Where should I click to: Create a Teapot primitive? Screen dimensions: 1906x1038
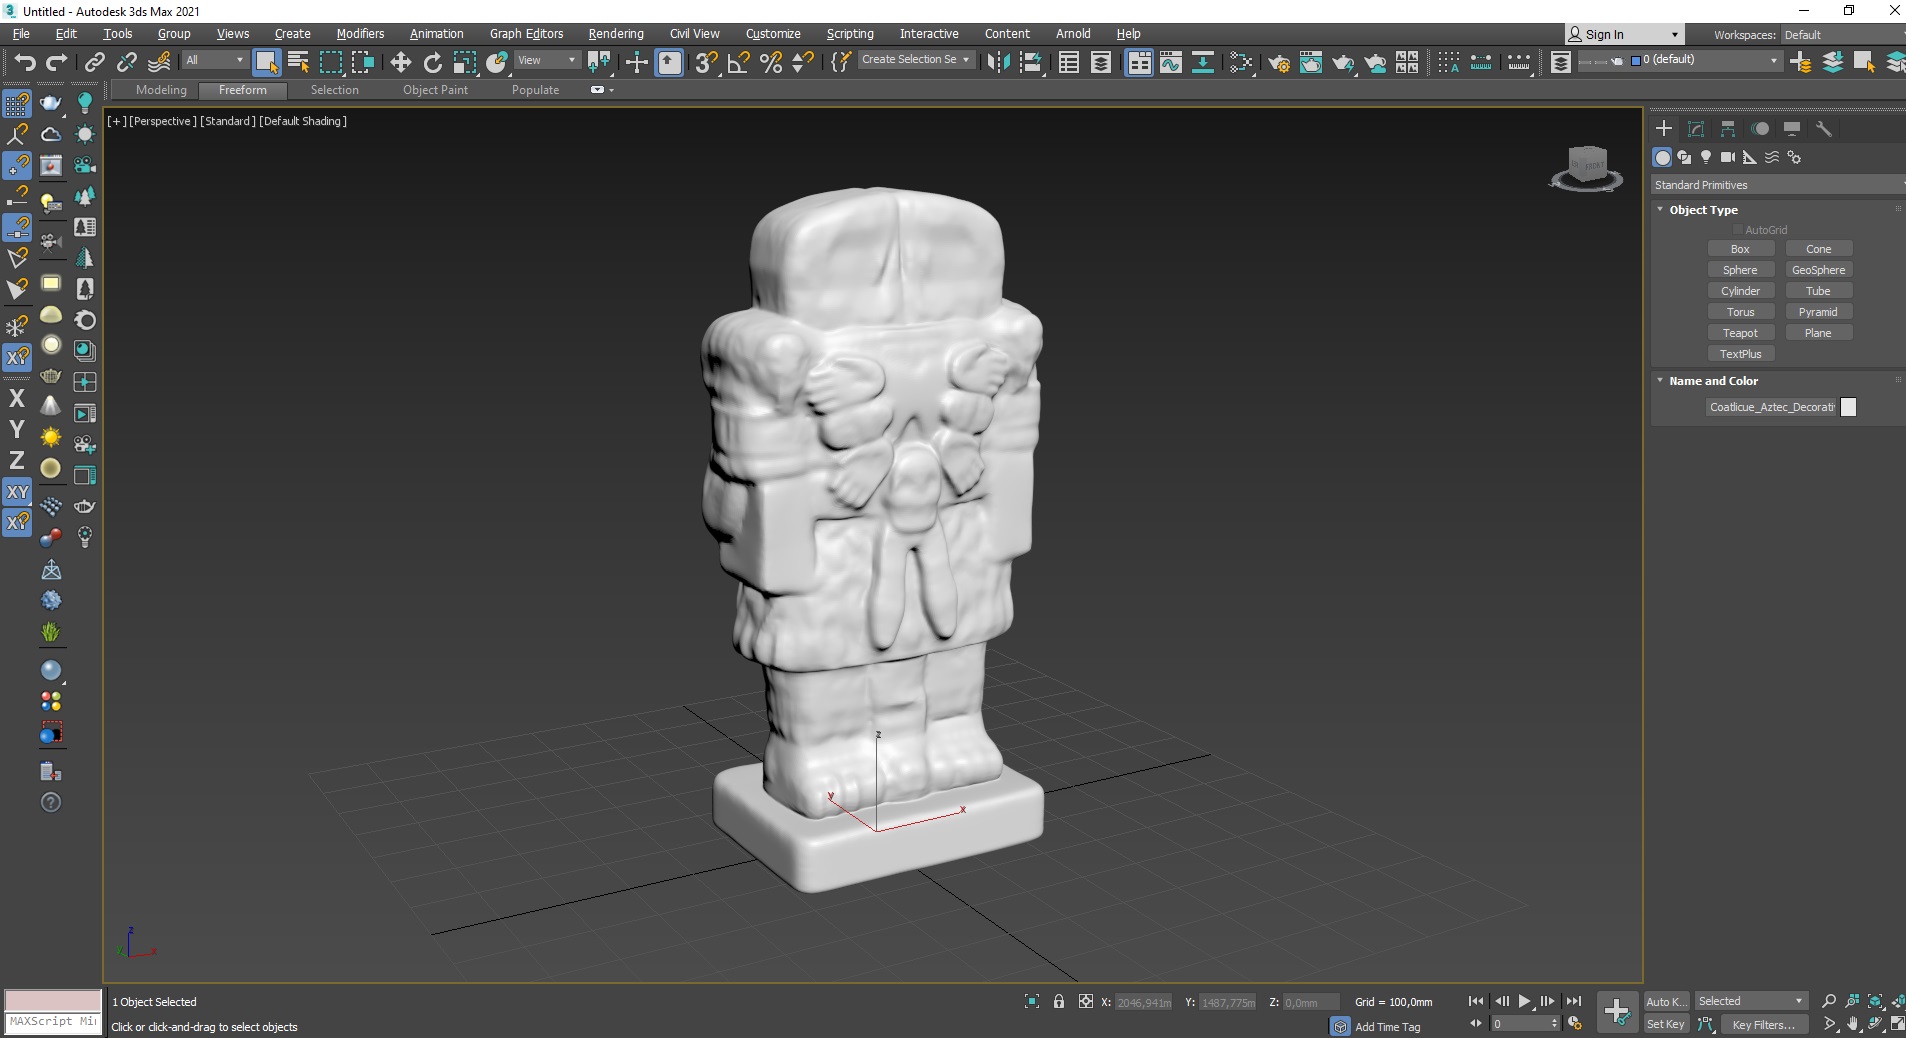coord(1740,333)
